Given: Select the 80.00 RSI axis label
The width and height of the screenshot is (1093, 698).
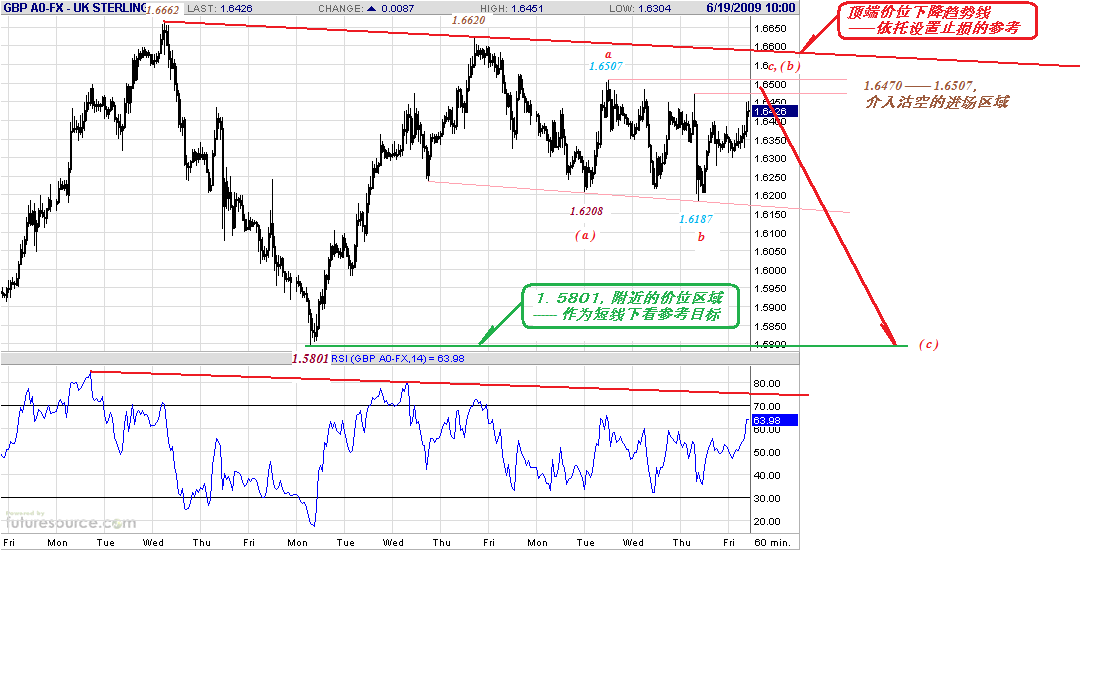Looking at the screenshot, I should 767,384.
